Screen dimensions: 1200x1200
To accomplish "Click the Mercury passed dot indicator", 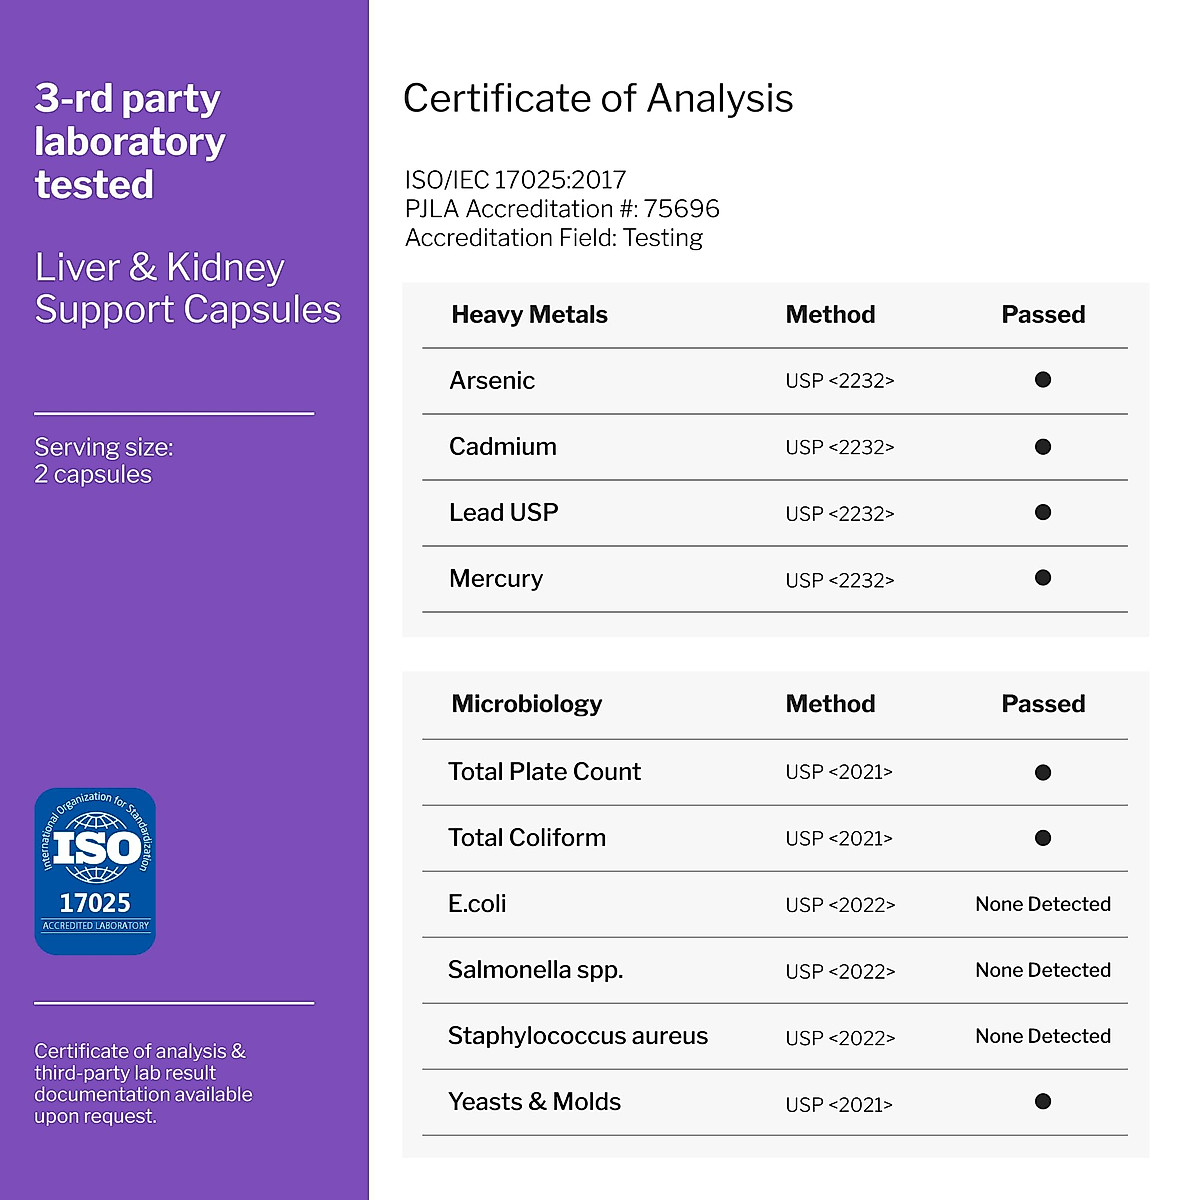I will pos(1043,578).
